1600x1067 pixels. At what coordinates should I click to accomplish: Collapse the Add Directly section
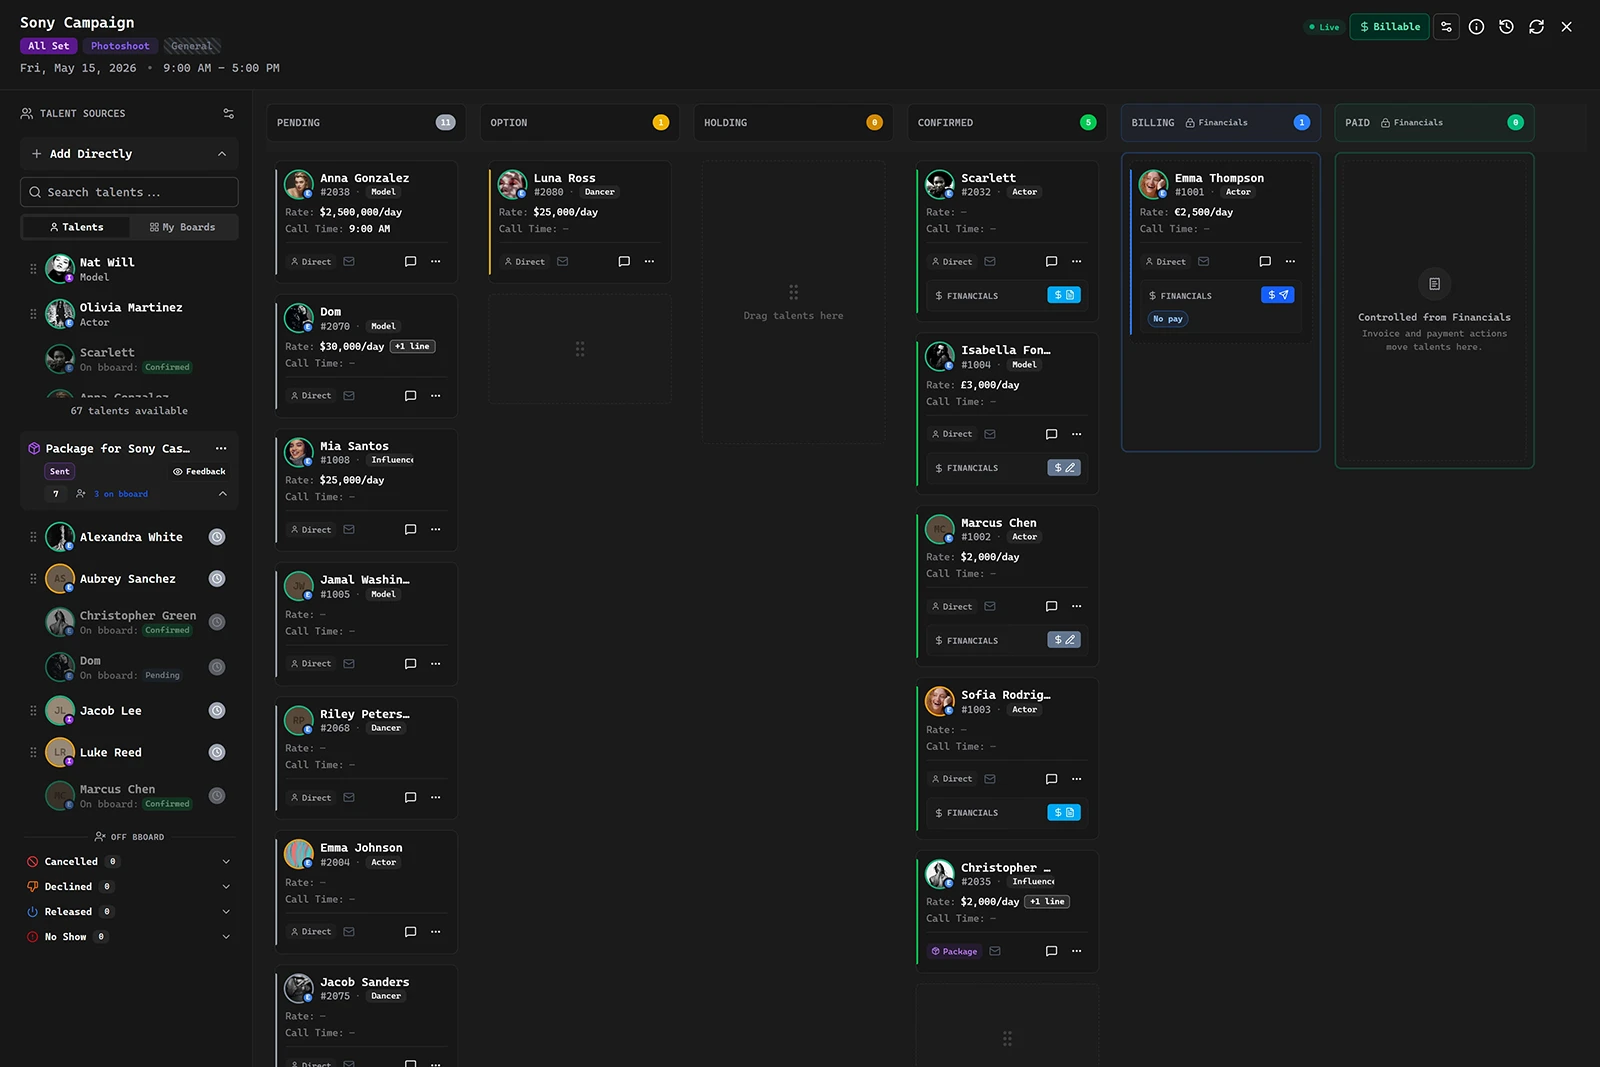222,154
